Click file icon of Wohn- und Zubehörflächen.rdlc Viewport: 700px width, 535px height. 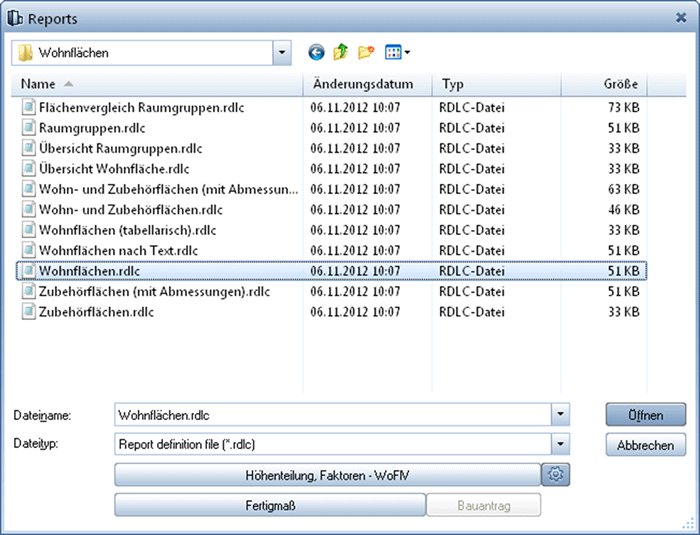click(x=29, y=210)
